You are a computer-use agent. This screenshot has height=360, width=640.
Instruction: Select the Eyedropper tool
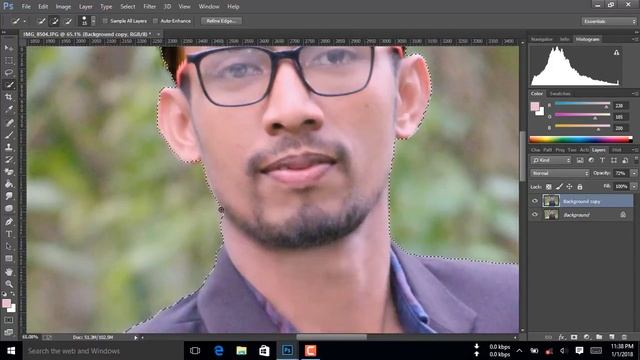9,109
